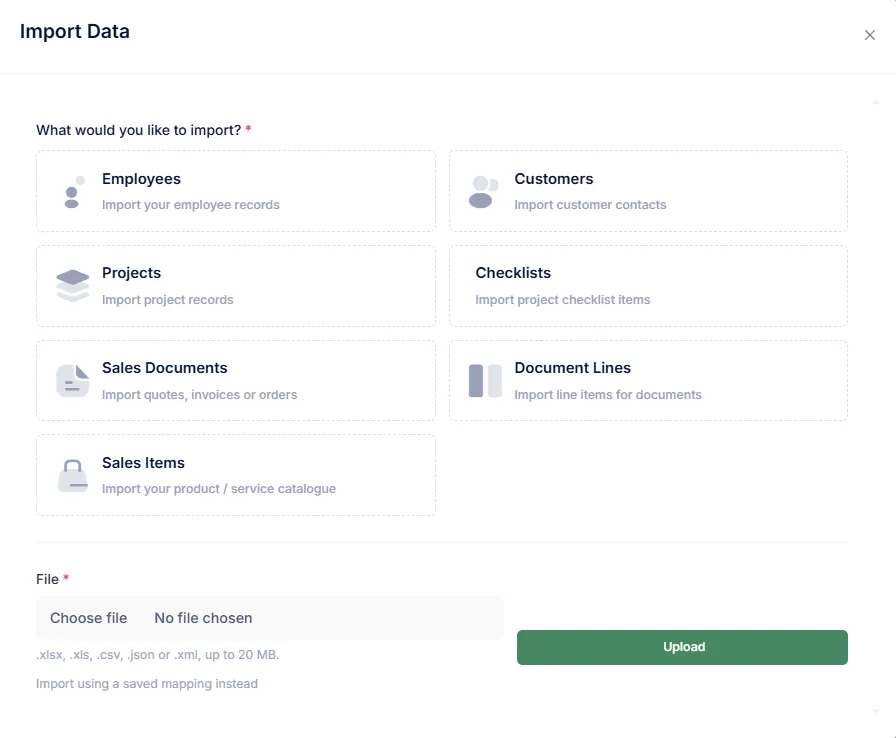Screen dimensions: 896x738
Task: Click 'Import project checklist items' description
Action: tap(563, 300)
